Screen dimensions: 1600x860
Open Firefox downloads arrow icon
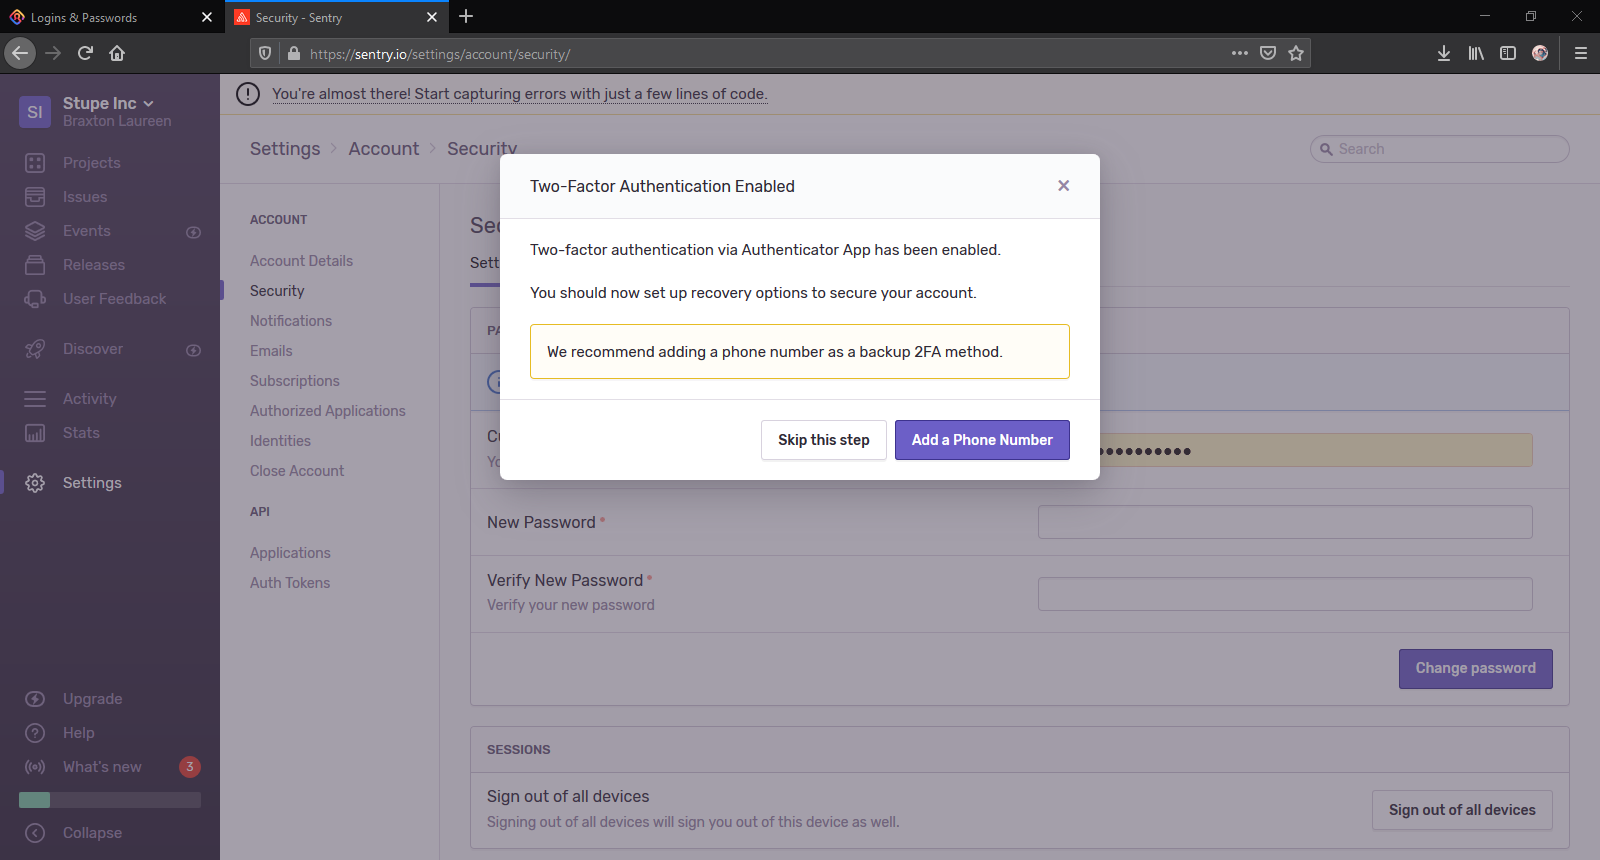click(1443, 53)
